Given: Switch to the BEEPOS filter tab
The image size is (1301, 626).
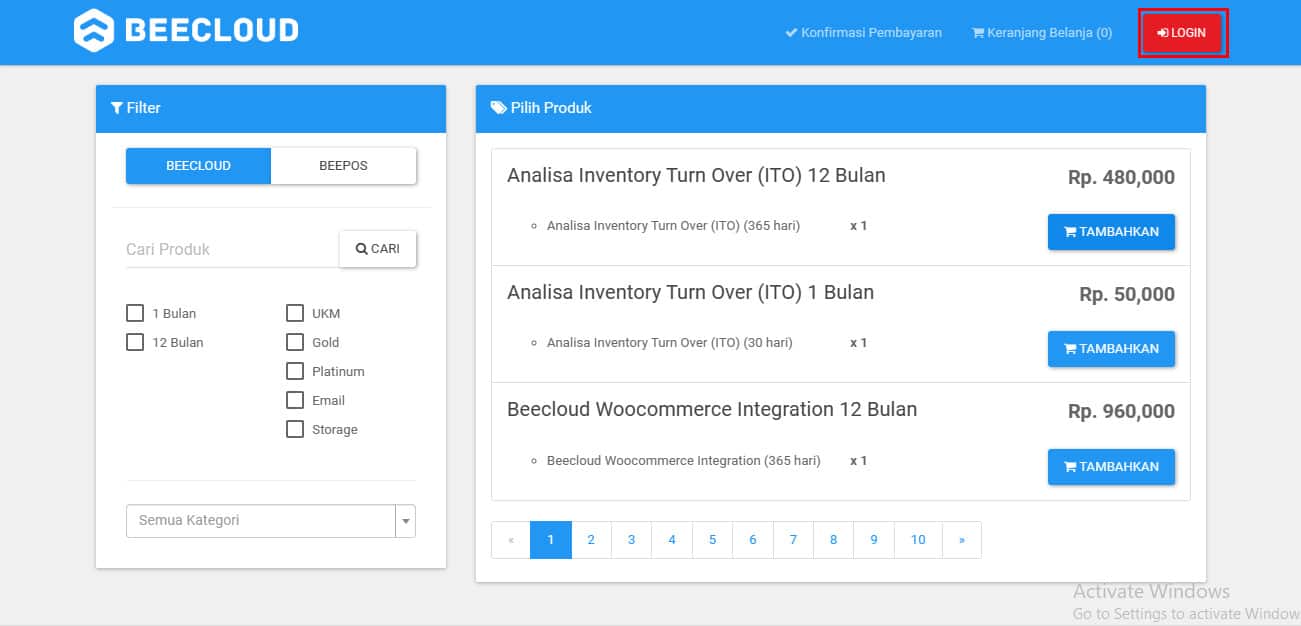Looking at the screenshot, I should point(343,166).
